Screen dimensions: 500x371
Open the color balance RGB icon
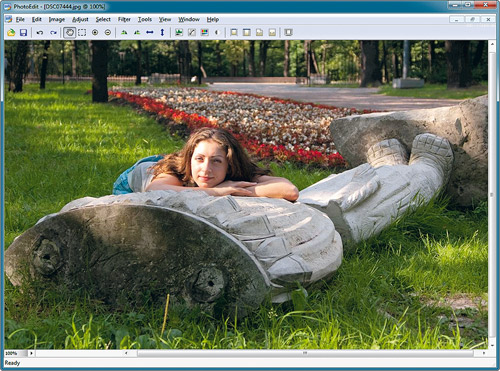point(204,32)
